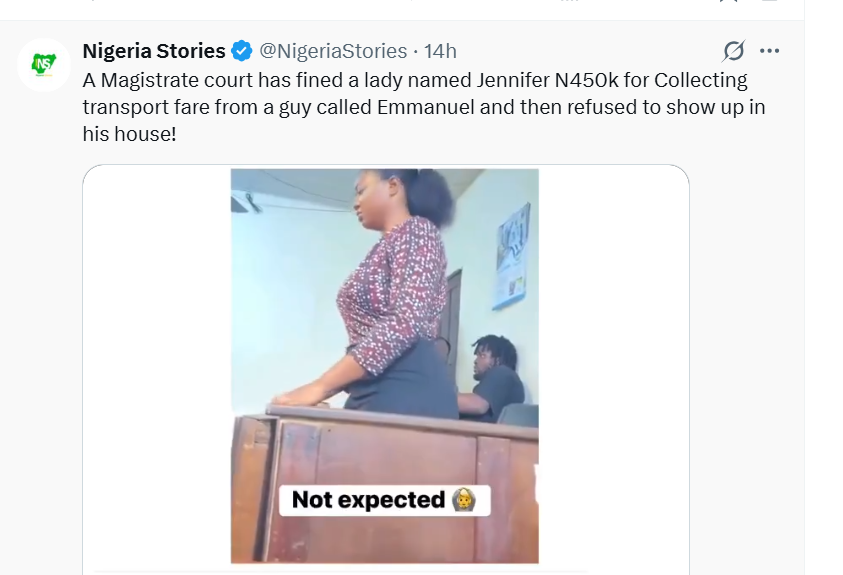Open the post via 14h timestamp
The width and height of the screenshot is (843, 575).
pyautogui.click(x=441, y=51)
